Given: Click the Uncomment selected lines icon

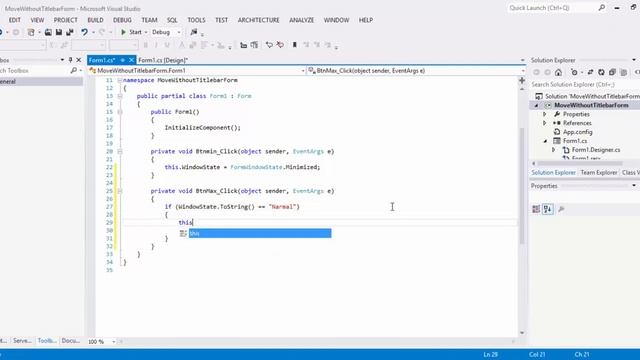Looking at the screenshot, I should pyautogui.click(x=280, y=45).
